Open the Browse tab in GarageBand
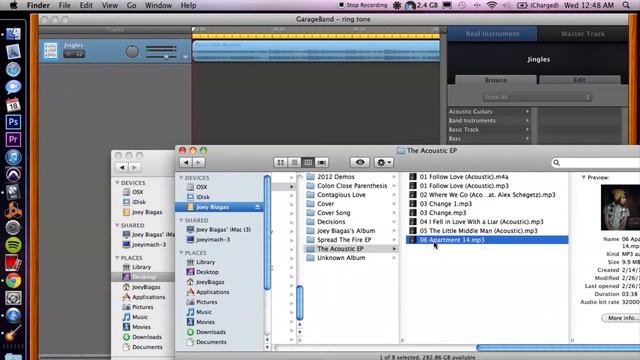 click(496, 80)
